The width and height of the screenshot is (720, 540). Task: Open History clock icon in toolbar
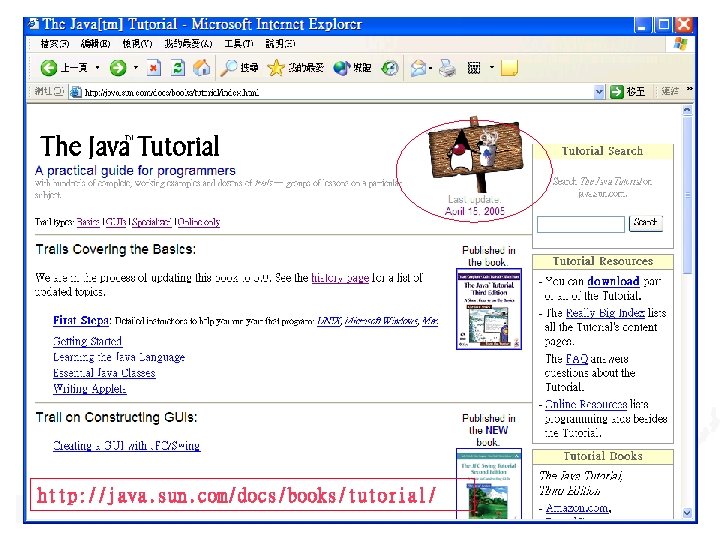pyautogui.click(x=390, y=68)
